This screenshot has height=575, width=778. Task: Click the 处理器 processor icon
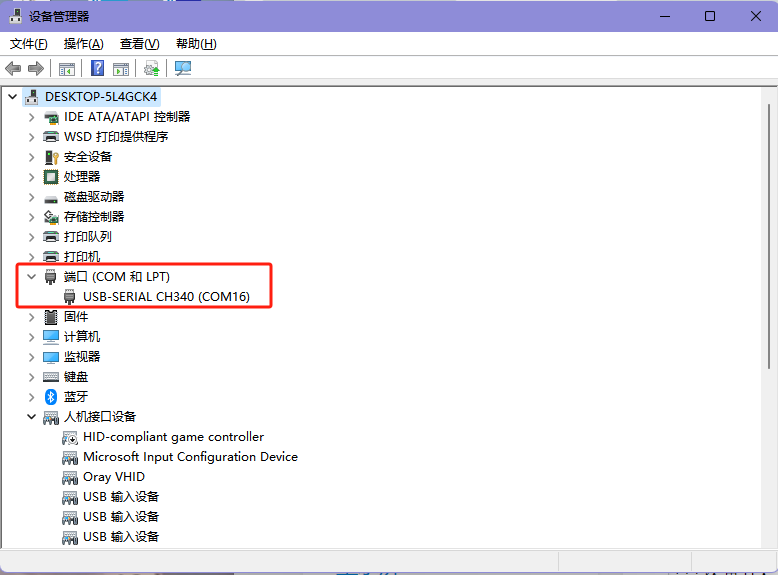point(51,177)
